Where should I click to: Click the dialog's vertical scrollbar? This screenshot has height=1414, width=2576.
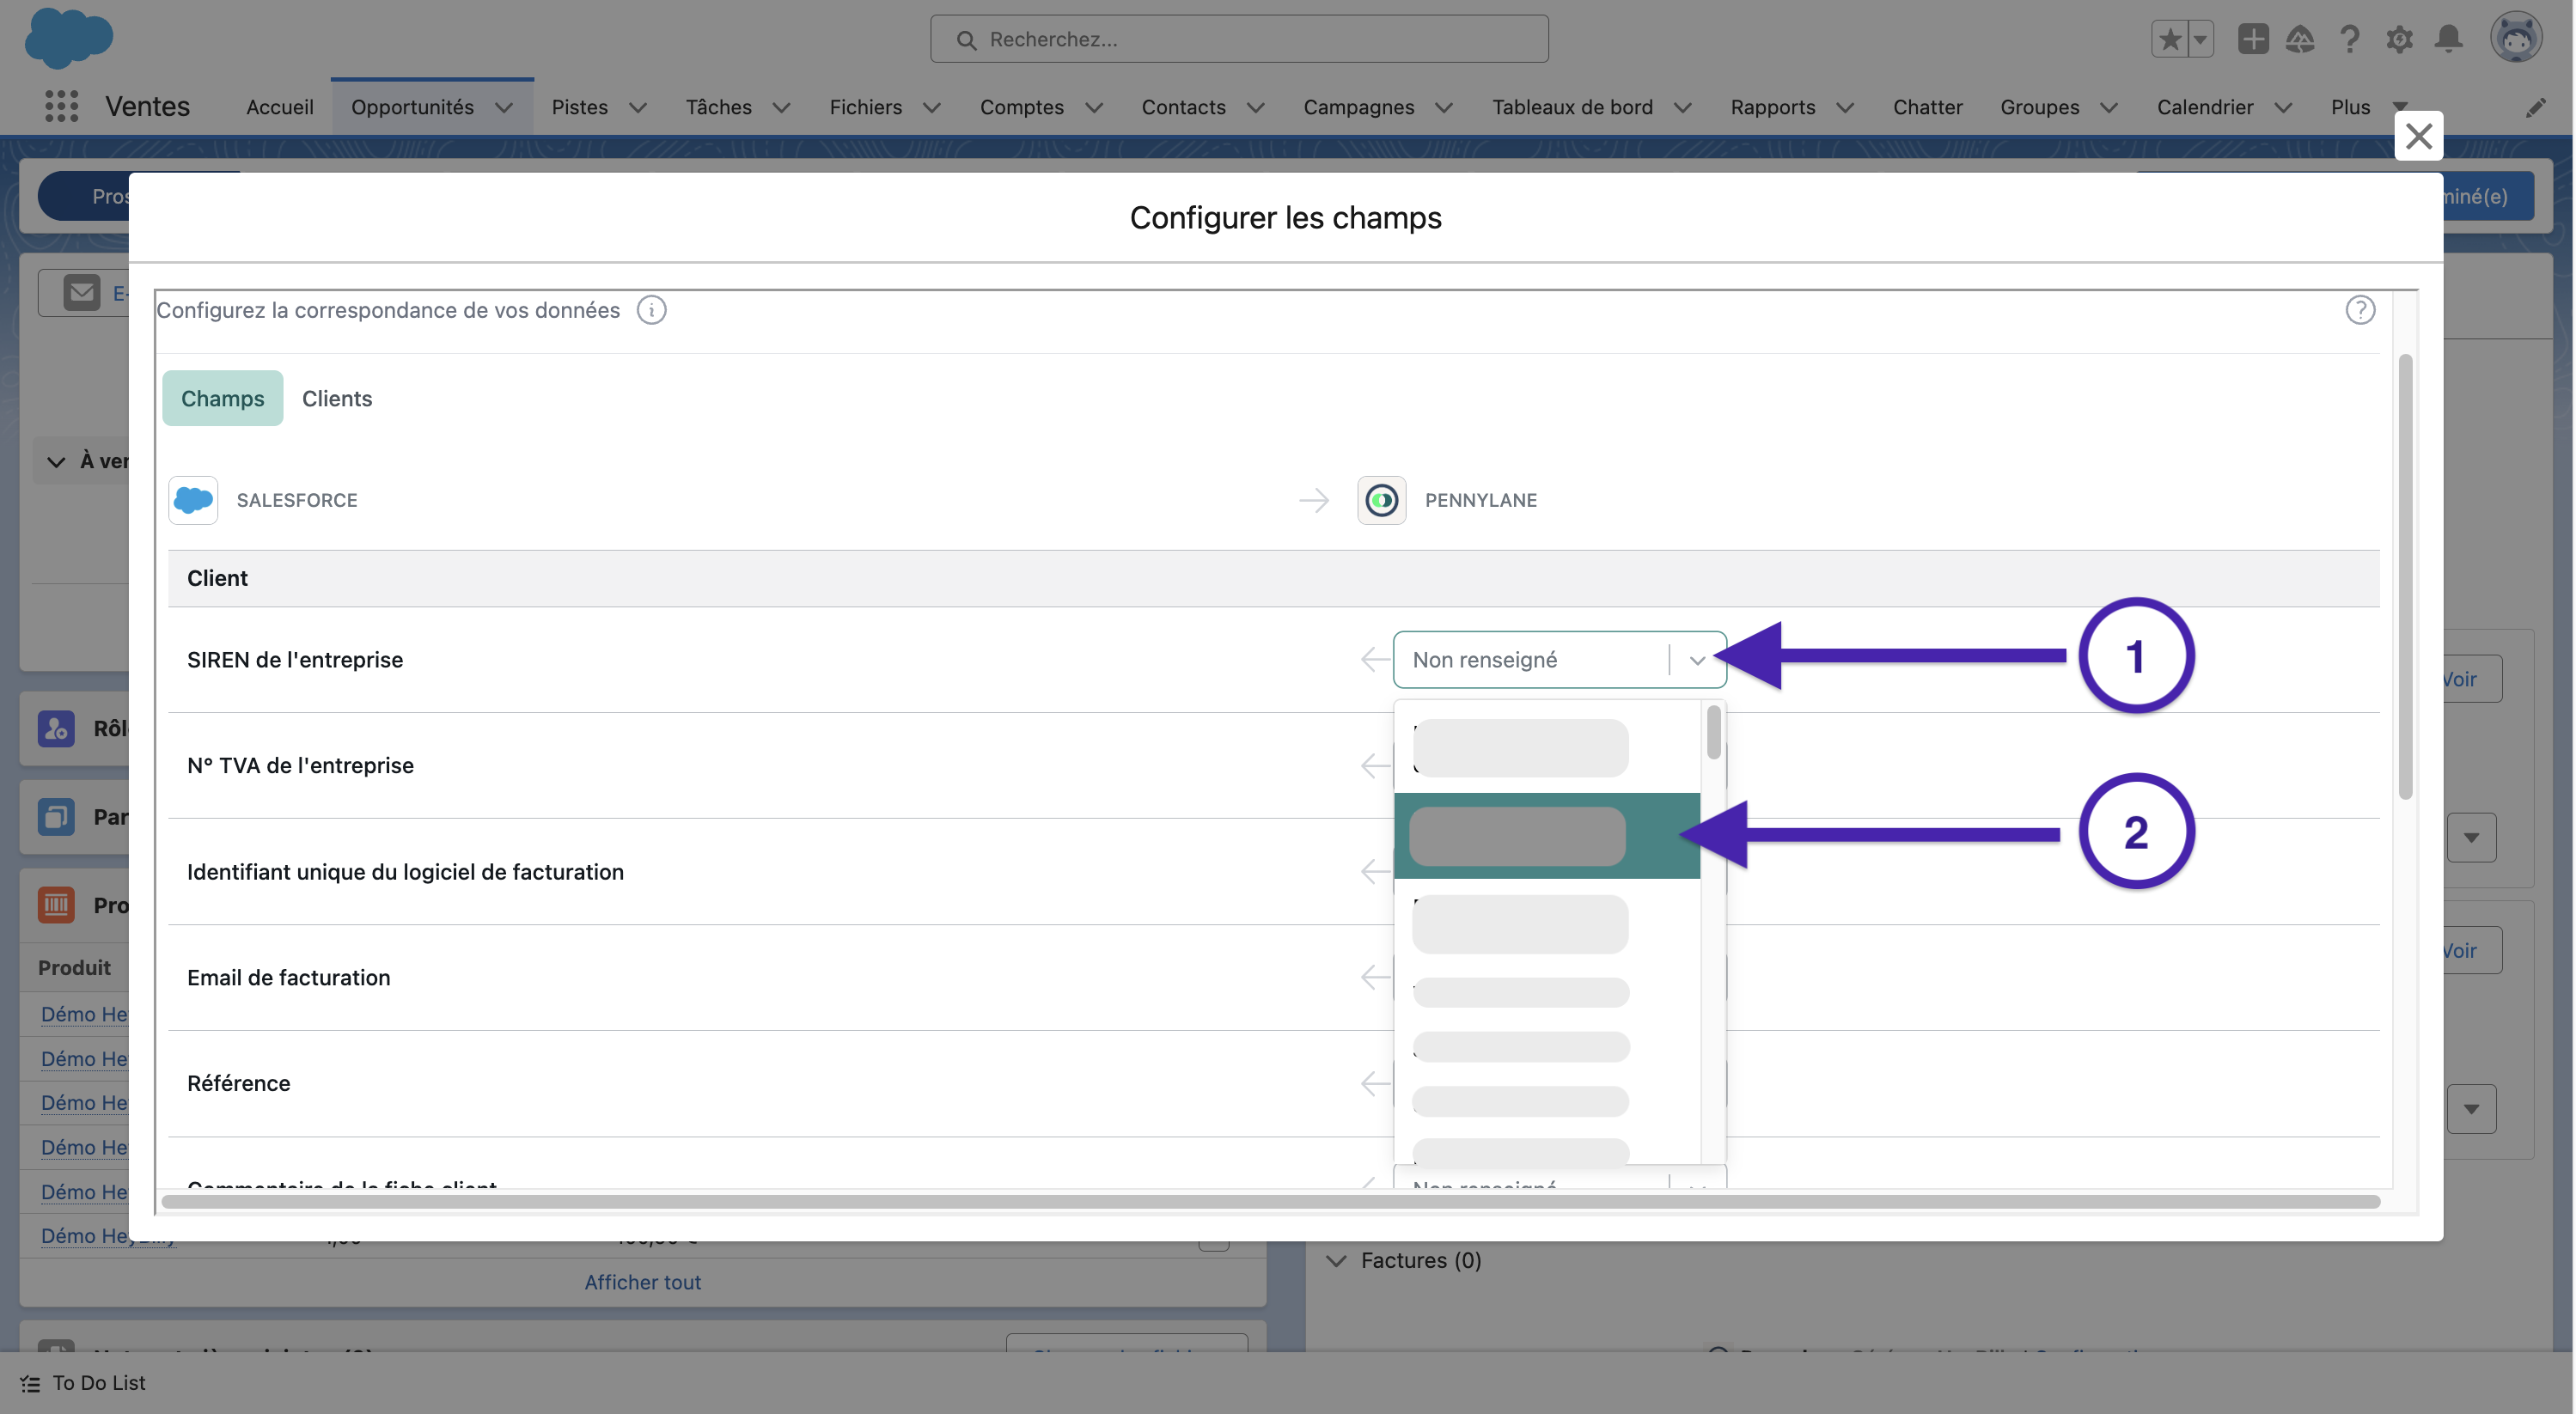[x=2405, y=576]
